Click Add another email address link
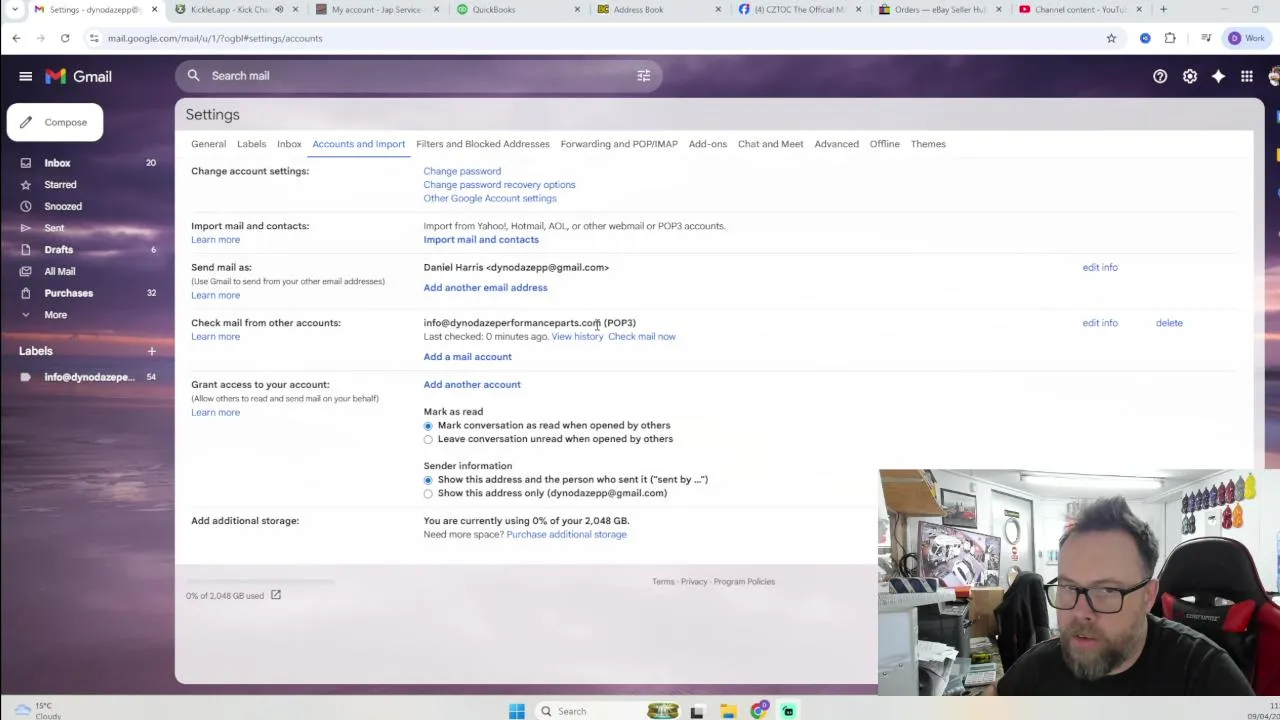Image resolution: width=1280 pixels, height=720 pixels. coord(485,288)
